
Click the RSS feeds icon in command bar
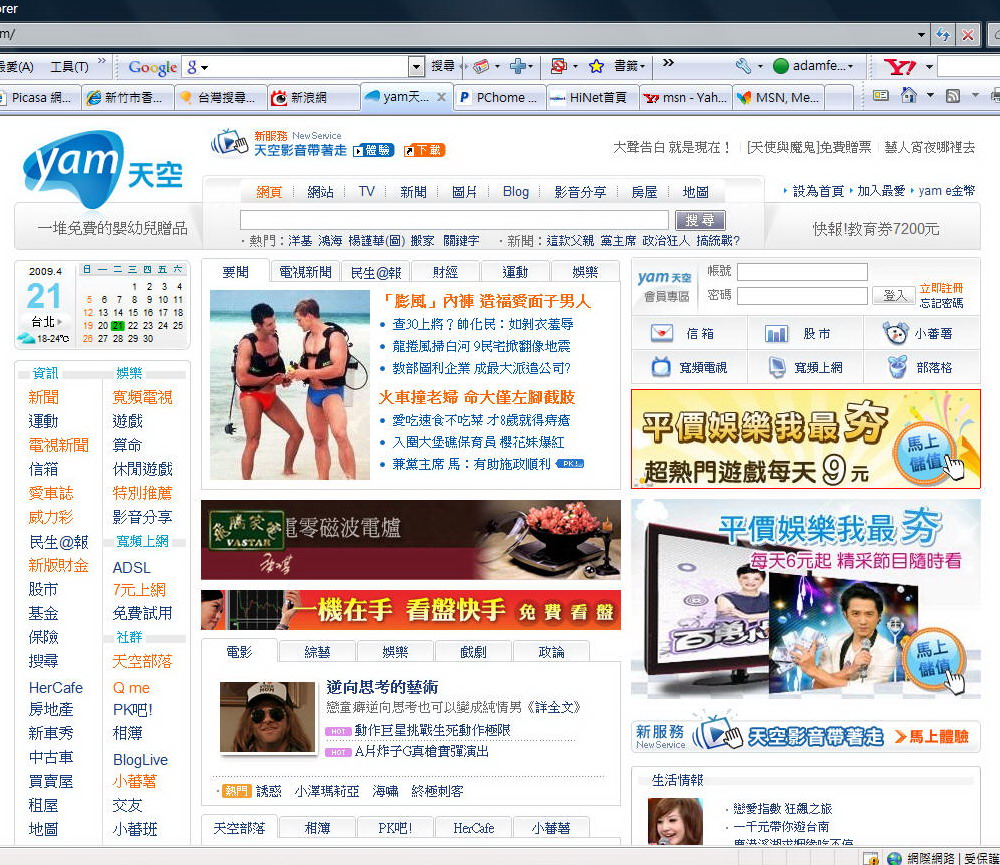click(x=953, y=96)
